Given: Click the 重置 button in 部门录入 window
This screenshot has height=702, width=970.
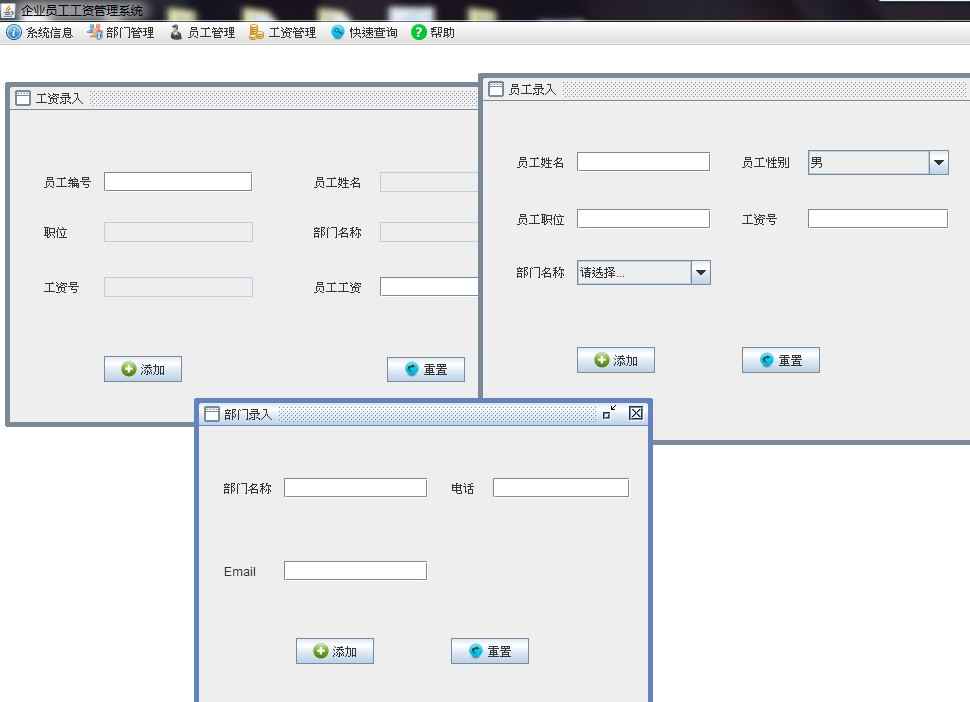Looking at the screenshot, I should point(489,651).
